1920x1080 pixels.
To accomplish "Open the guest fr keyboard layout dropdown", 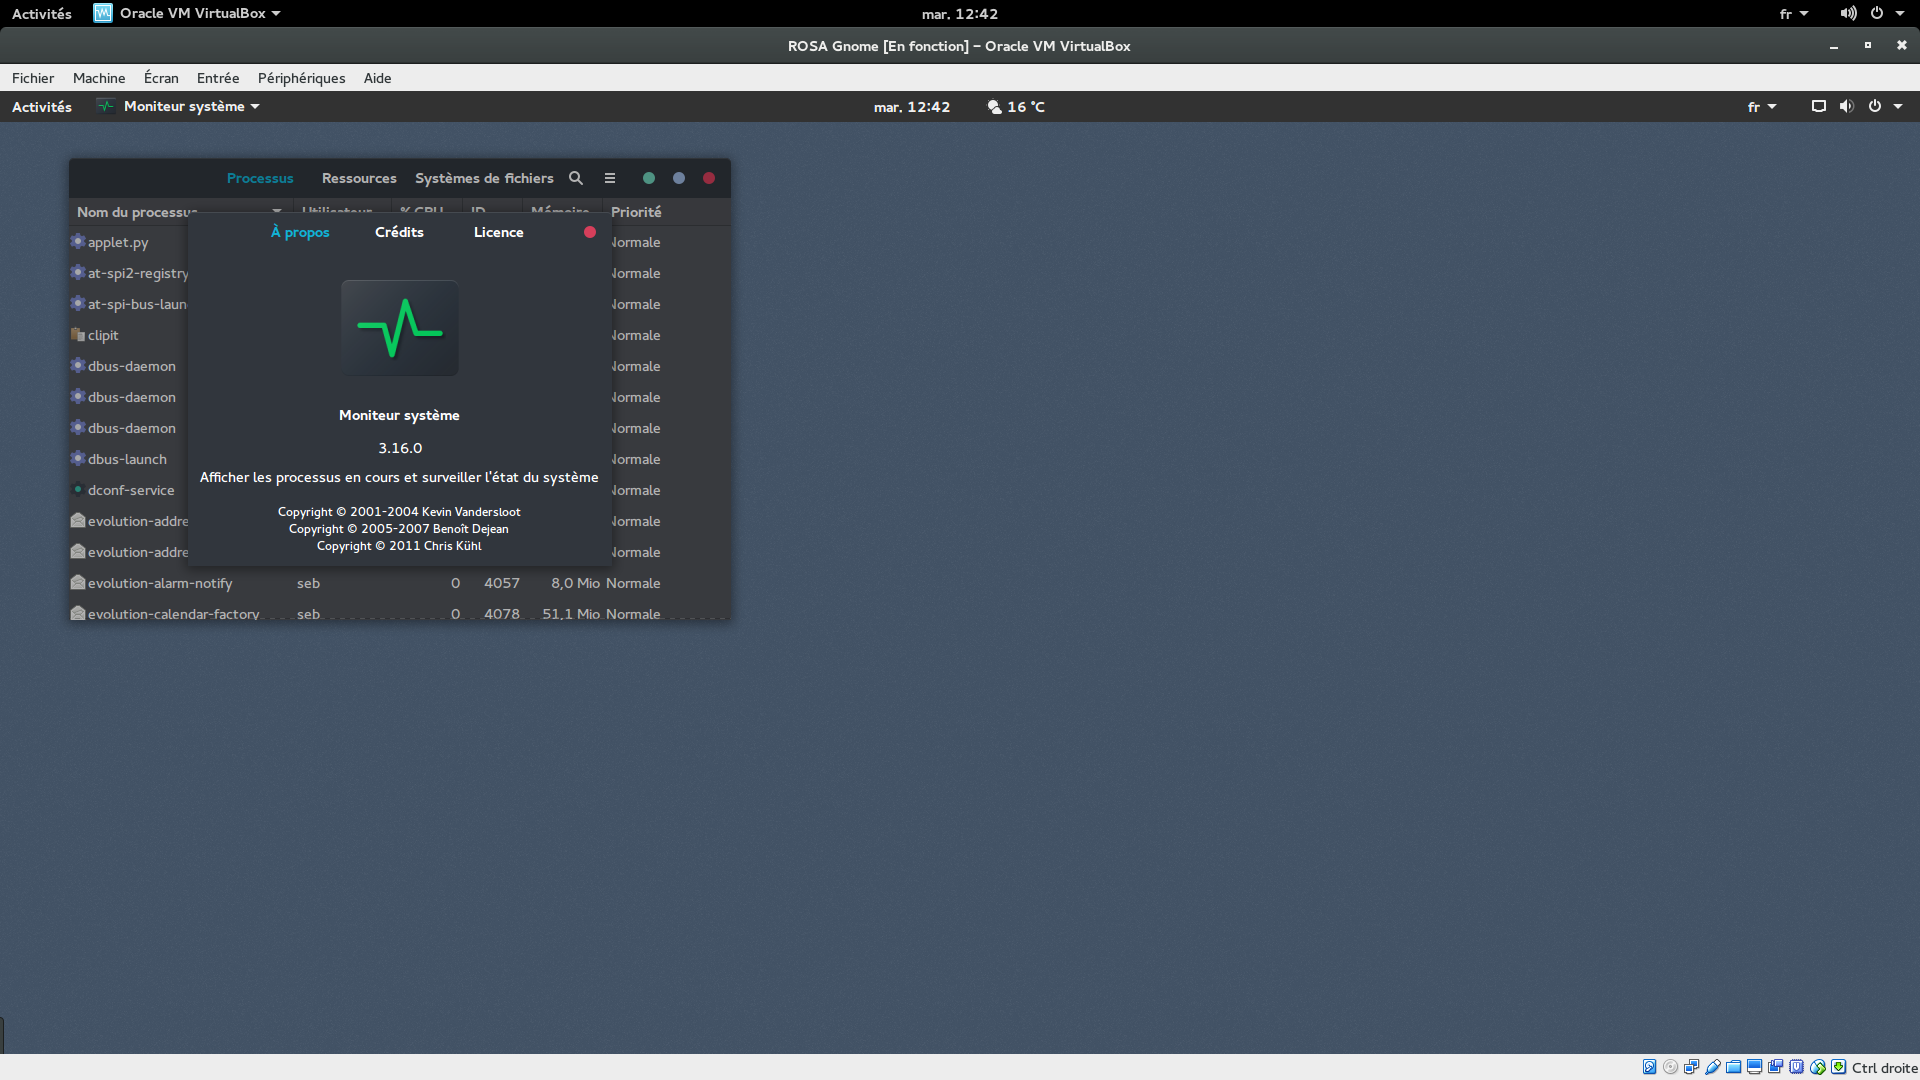I will coord(1761,107).
